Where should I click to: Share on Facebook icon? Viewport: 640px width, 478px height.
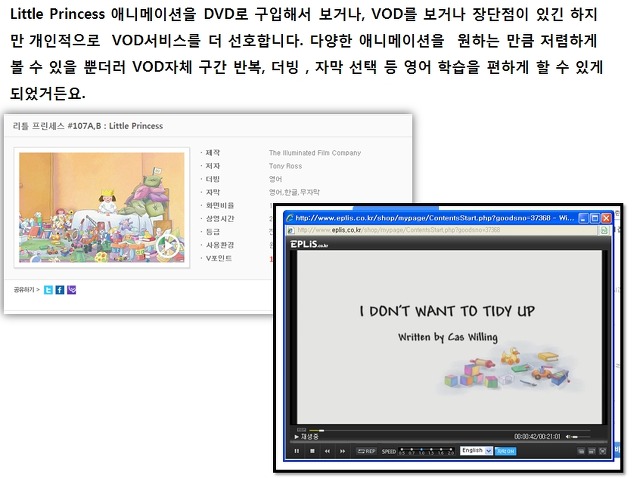coord(60,290)
